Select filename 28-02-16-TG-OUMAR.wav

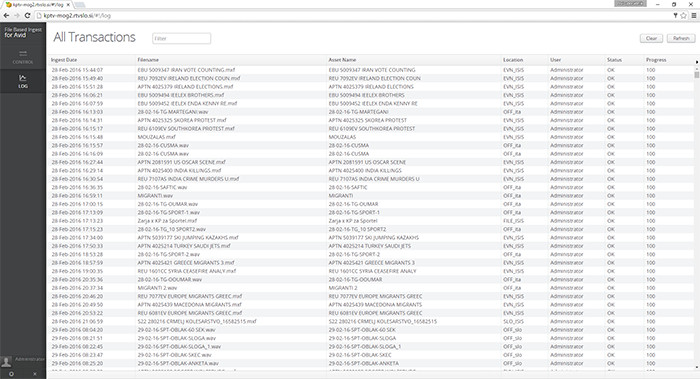tap(168, 204)
